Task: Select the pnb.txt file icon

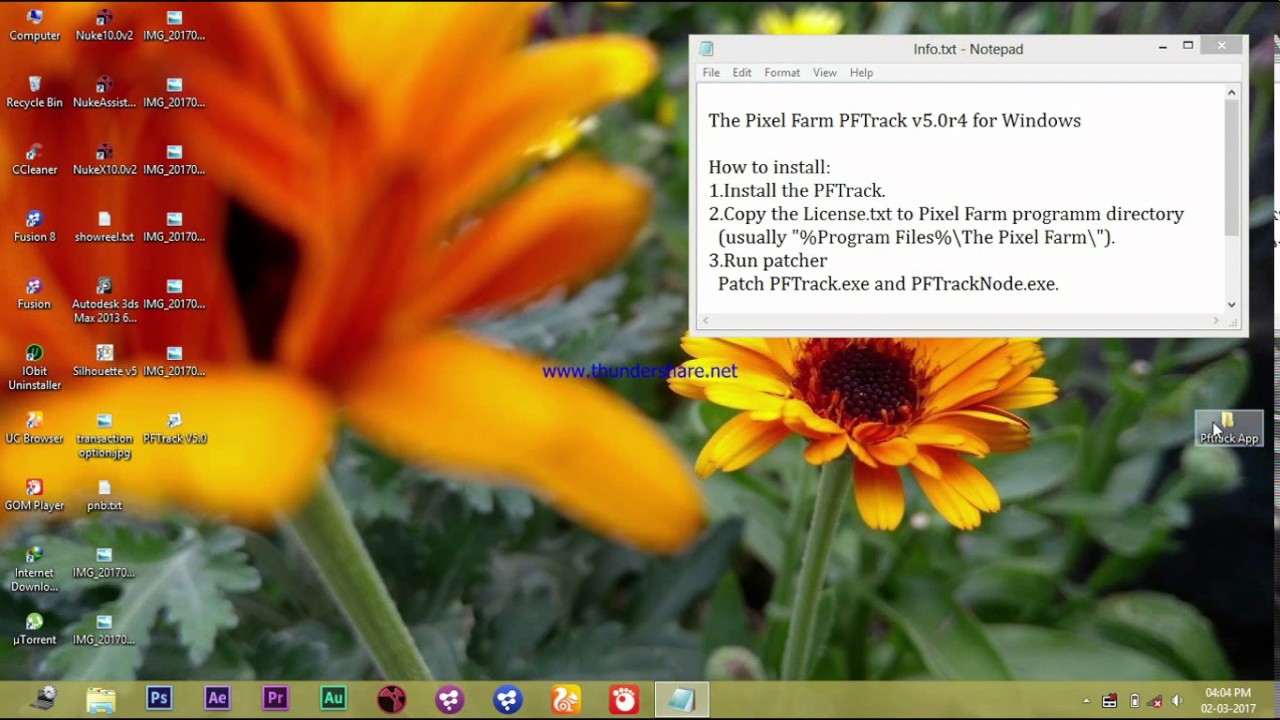Action: point(104,495)
